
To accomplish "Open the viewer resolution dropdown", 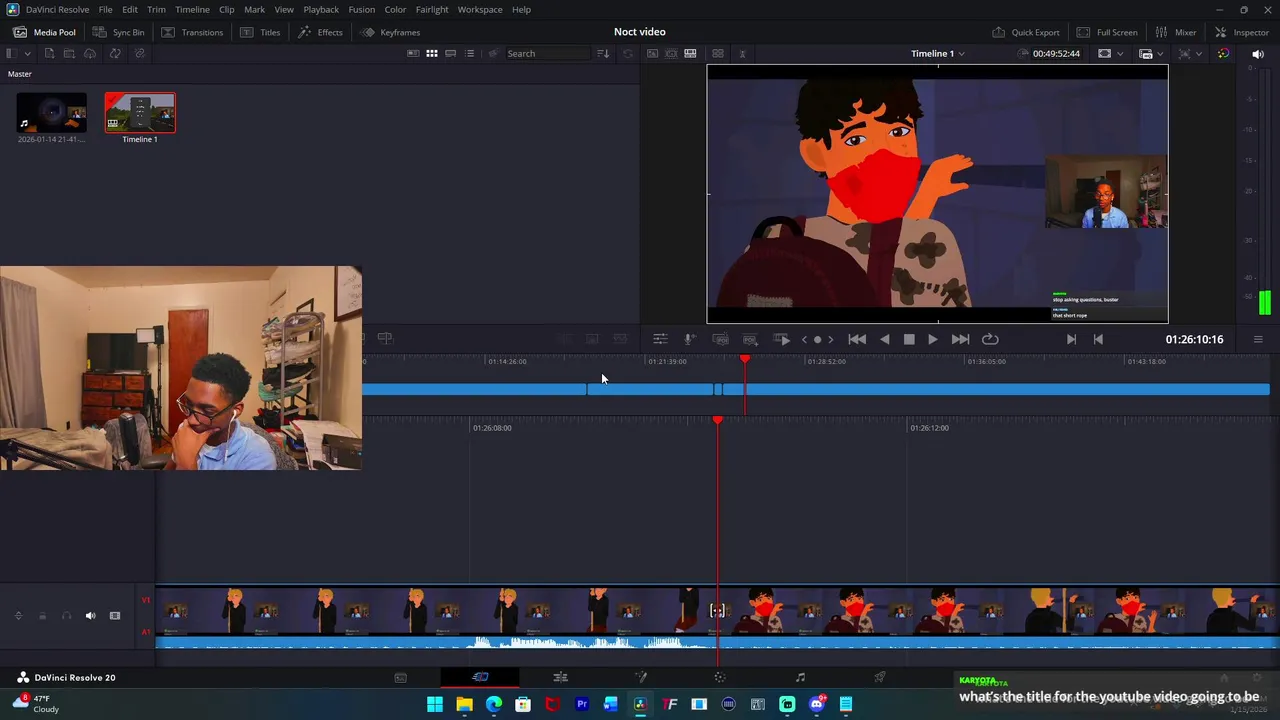I will (x=1110, y=53).
